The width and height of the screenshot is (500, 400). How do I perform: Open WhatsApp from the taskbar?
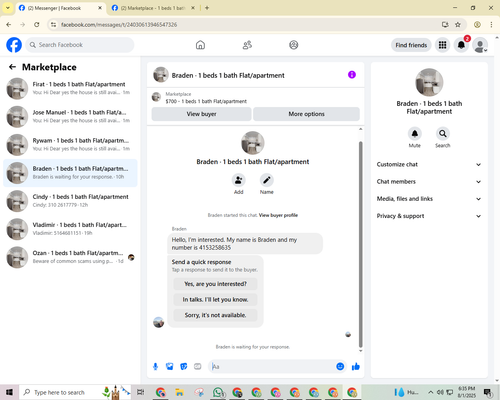(x=218, y=392)
